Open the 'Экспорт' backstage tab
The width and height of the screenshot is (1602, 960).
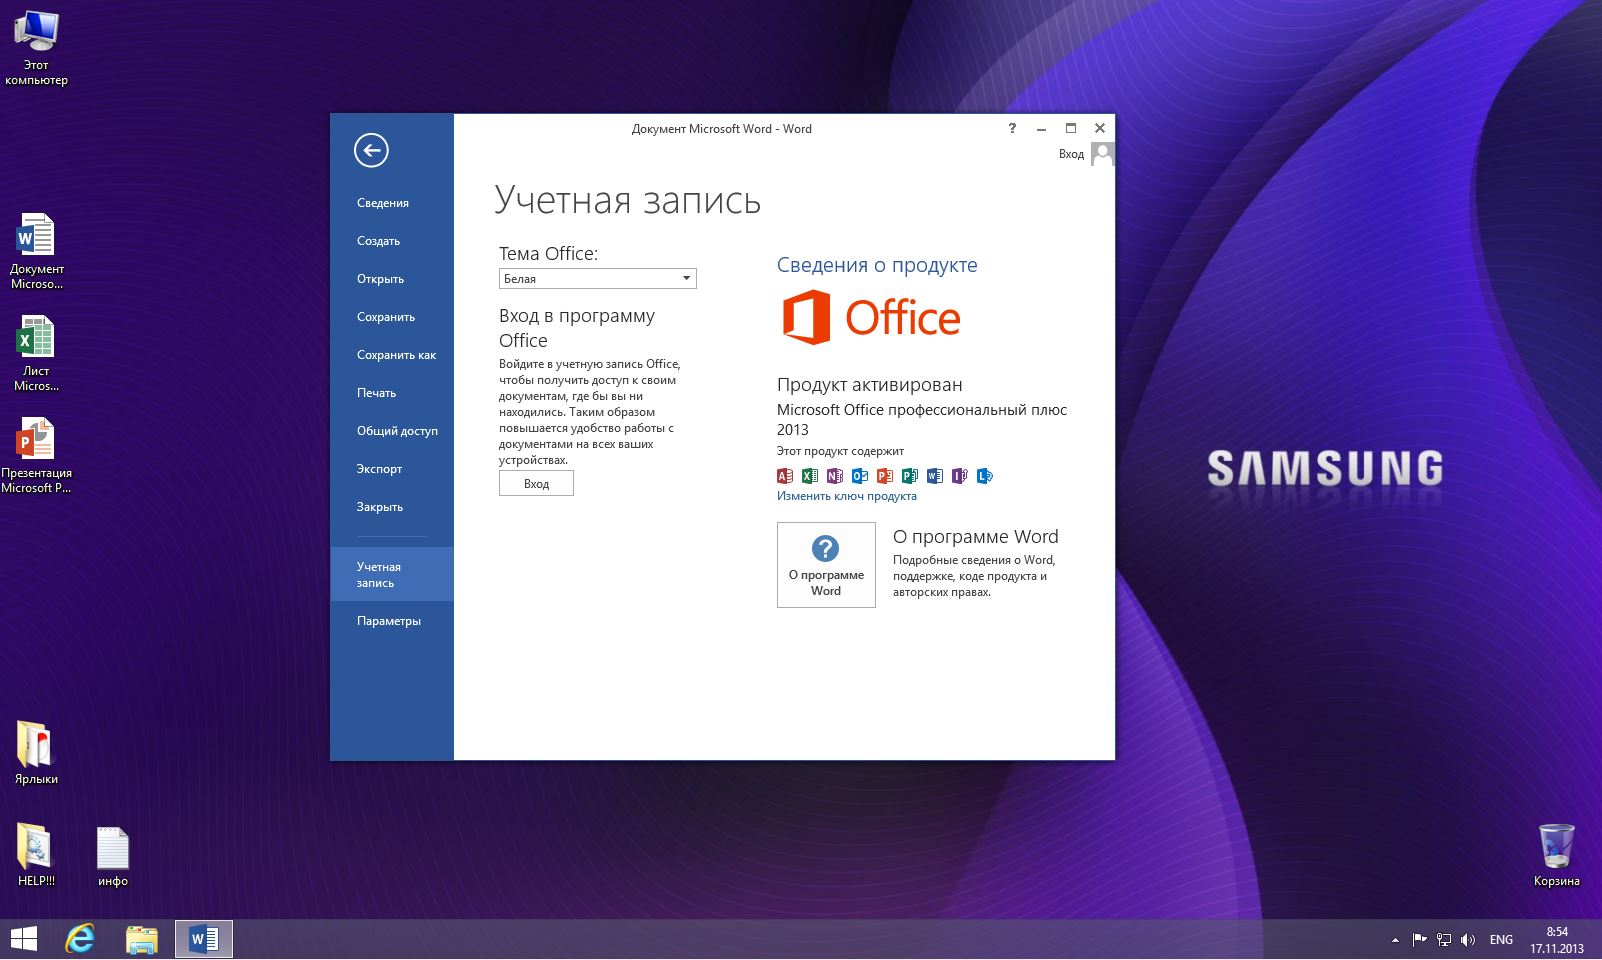392,469
